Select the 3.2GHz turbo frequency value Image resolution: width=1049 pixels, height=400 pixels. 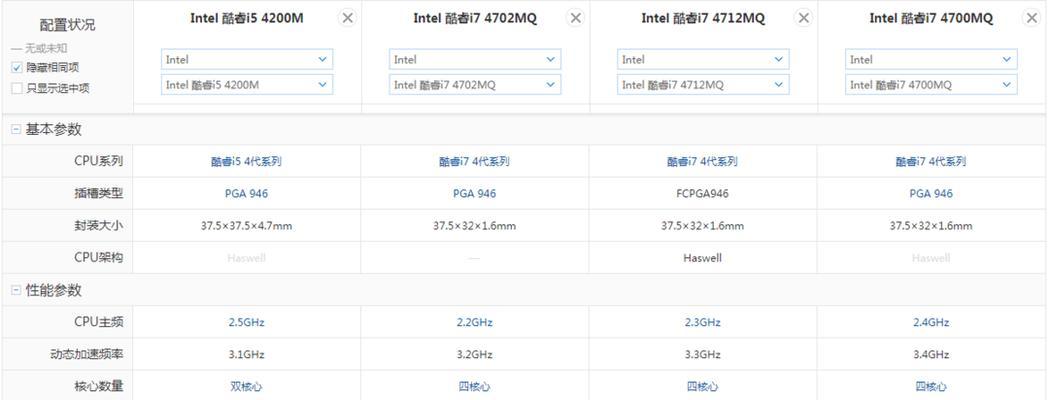click(474, 354)
